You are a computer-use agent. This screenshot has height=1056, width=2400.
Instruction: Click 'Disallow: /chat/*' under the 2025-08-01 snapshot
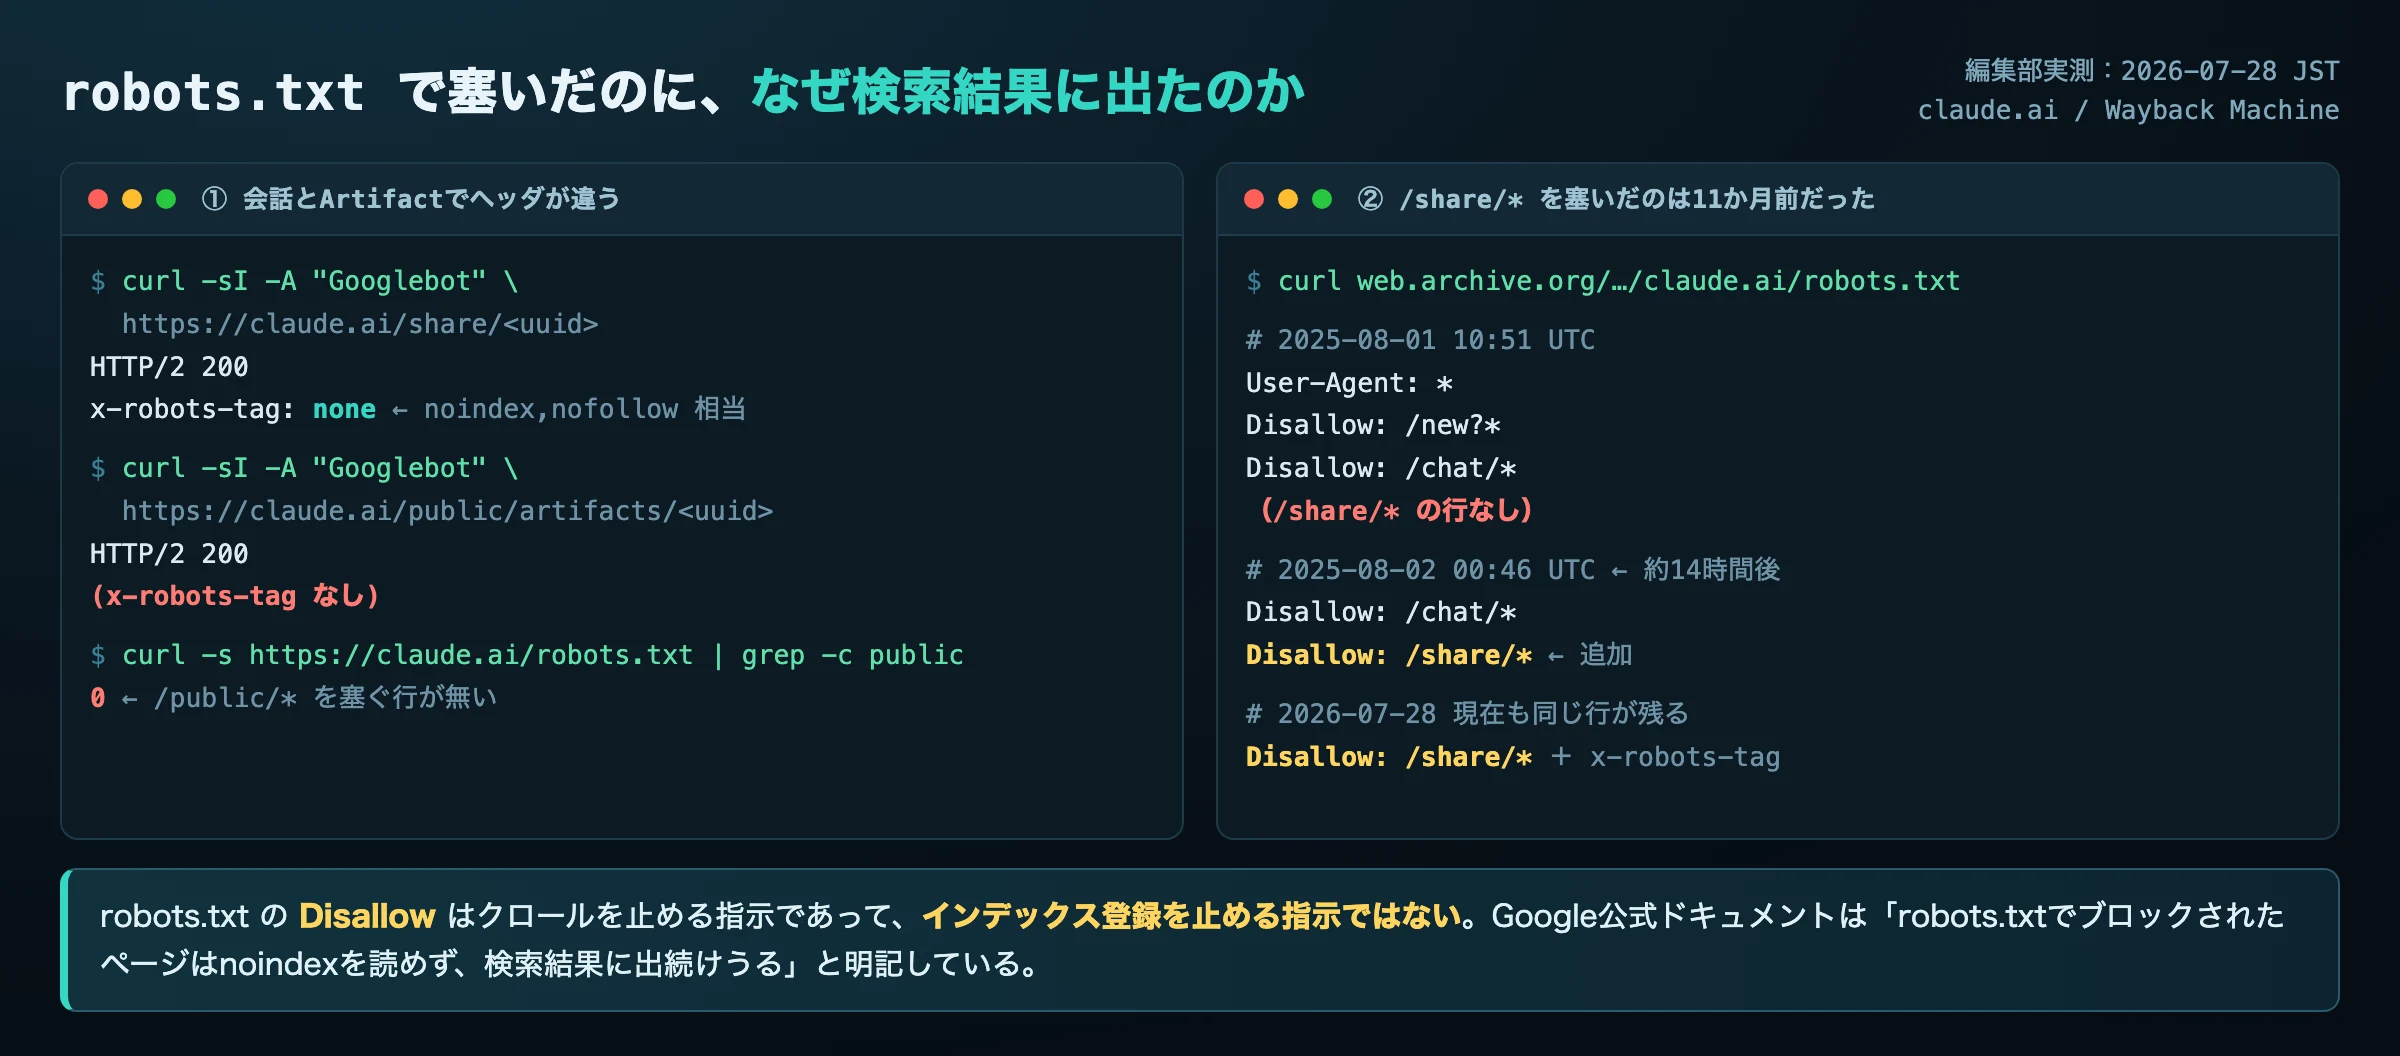1381,468
